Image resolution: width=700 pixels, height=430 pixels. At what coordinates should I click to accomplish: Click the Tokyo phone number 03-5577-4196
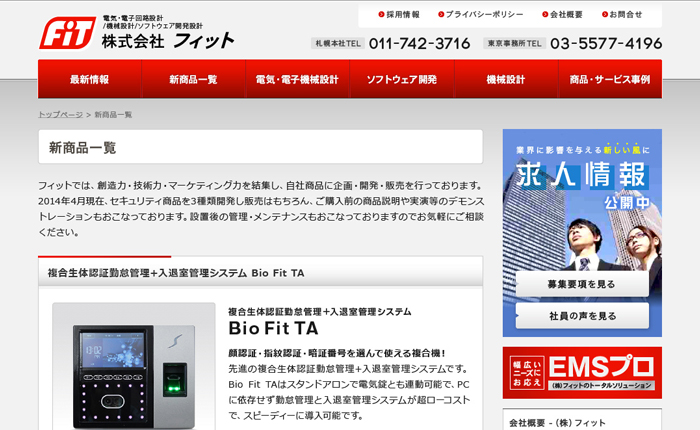pos(606,44)
